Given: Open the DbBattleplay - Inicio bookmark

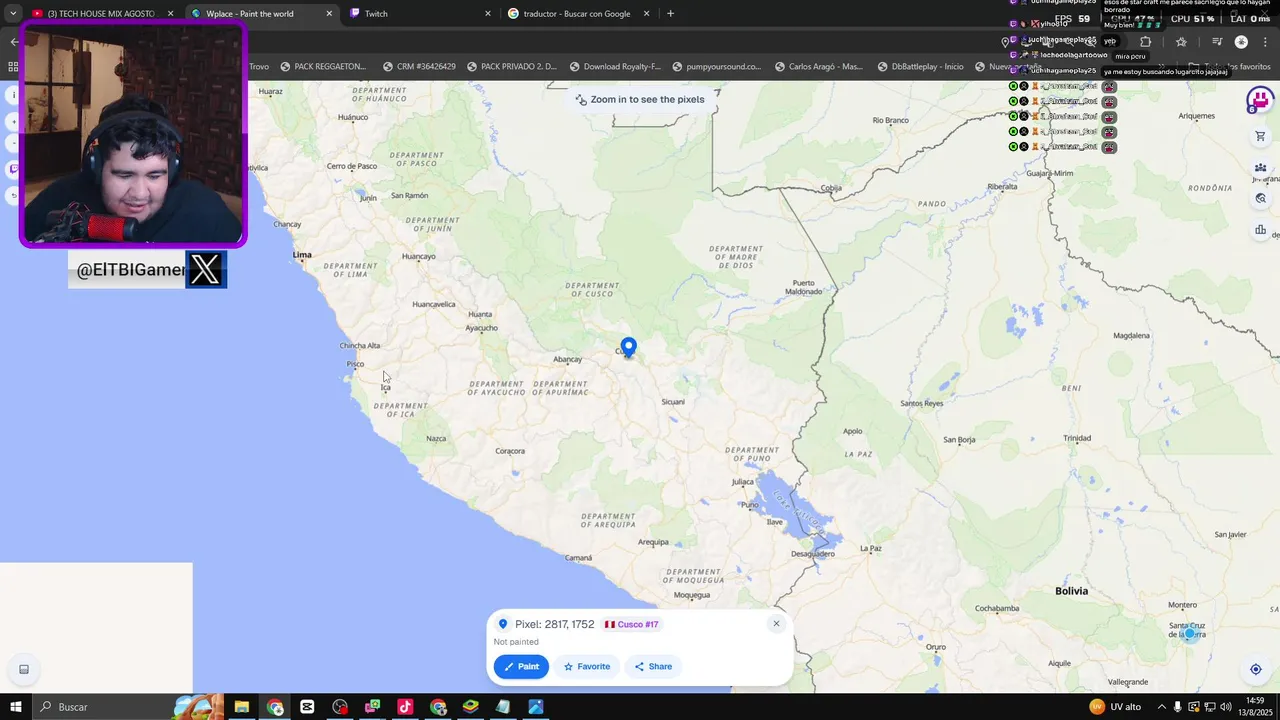Looking at the screenshot, I should 921,67.
